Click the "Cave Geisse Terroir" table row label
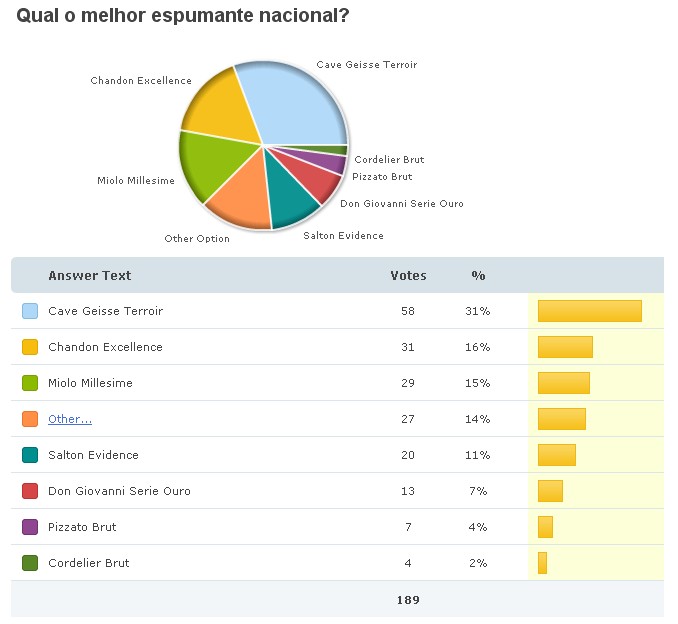Screen dimensions: 678x624 pos(106,311)
